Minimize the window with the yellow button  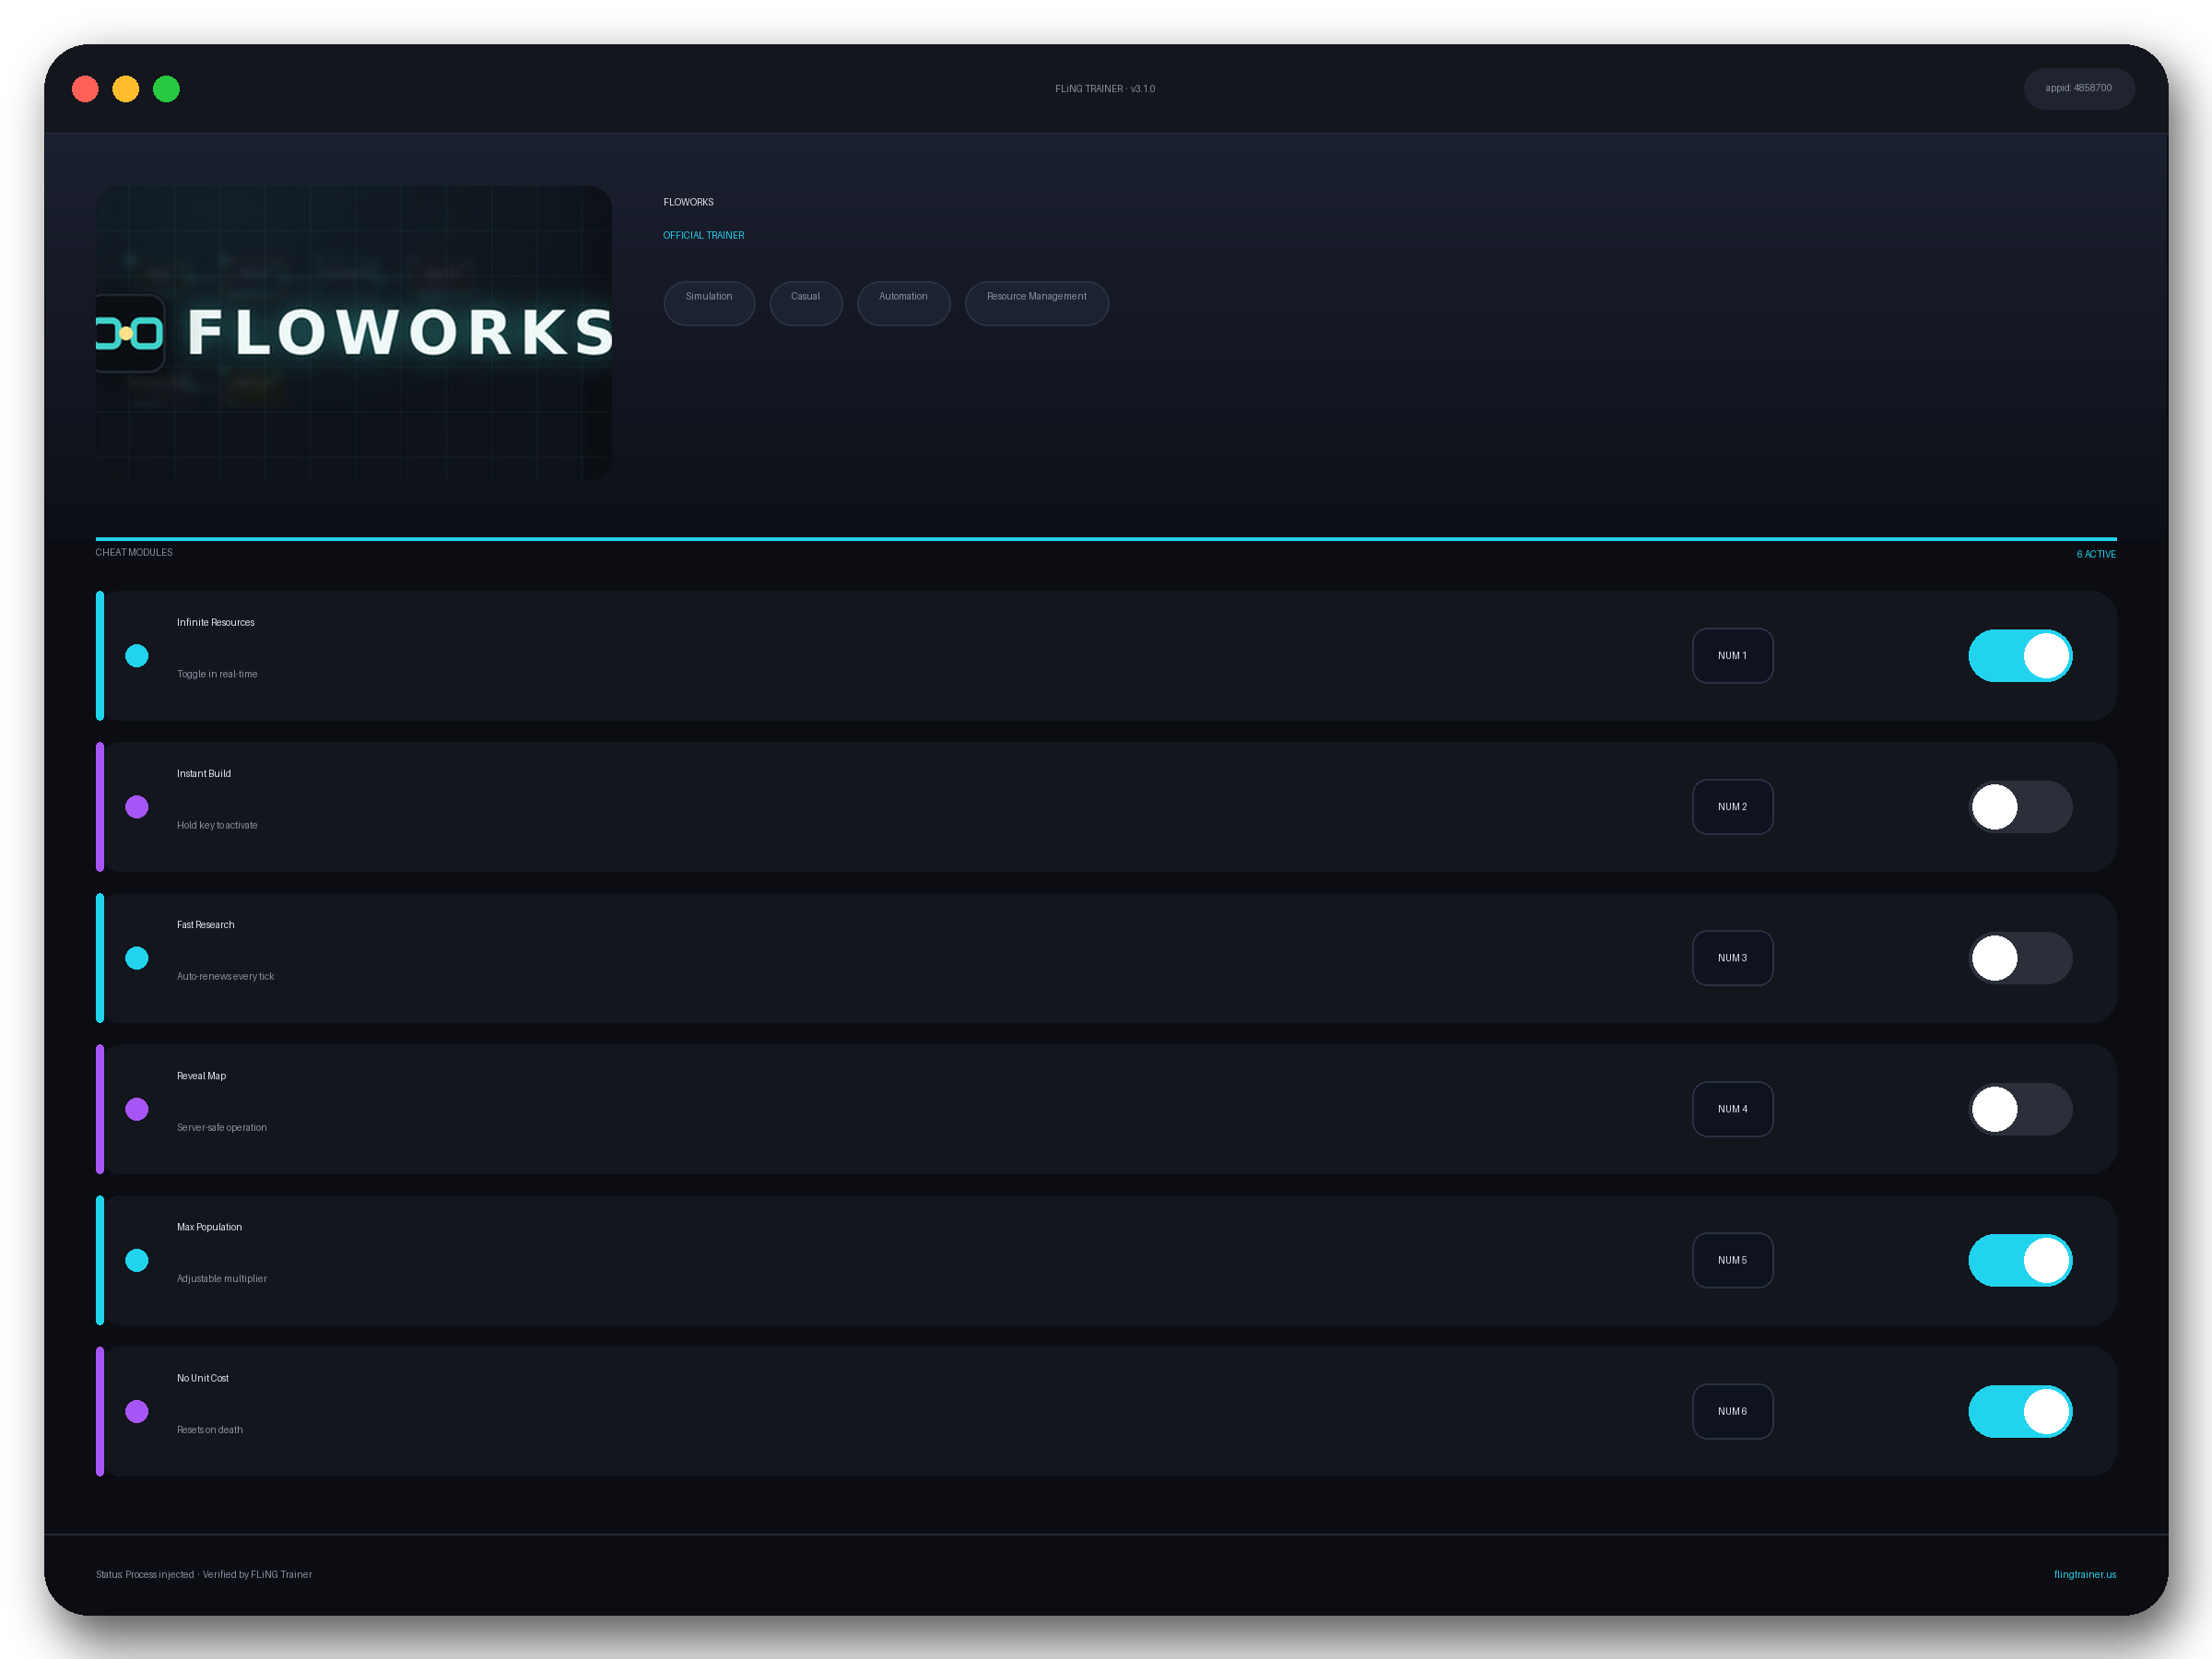point(126,89)
